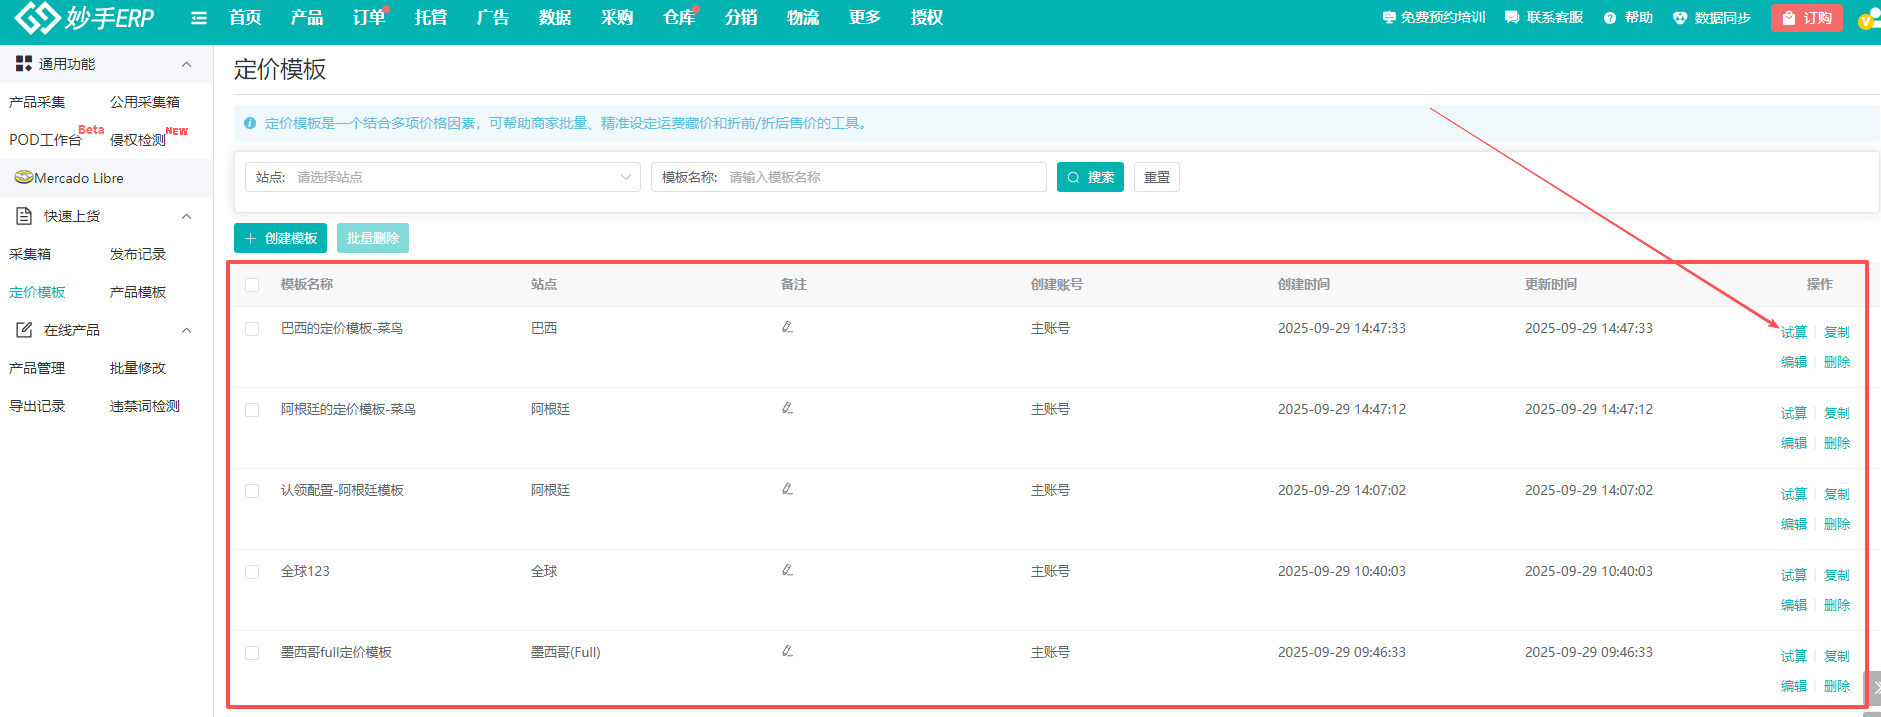Viewport: 1881px width, 717px height.
Task: Click 试算 link for 巴西的定价模板-菜鸟
Action: [1793, 332]
